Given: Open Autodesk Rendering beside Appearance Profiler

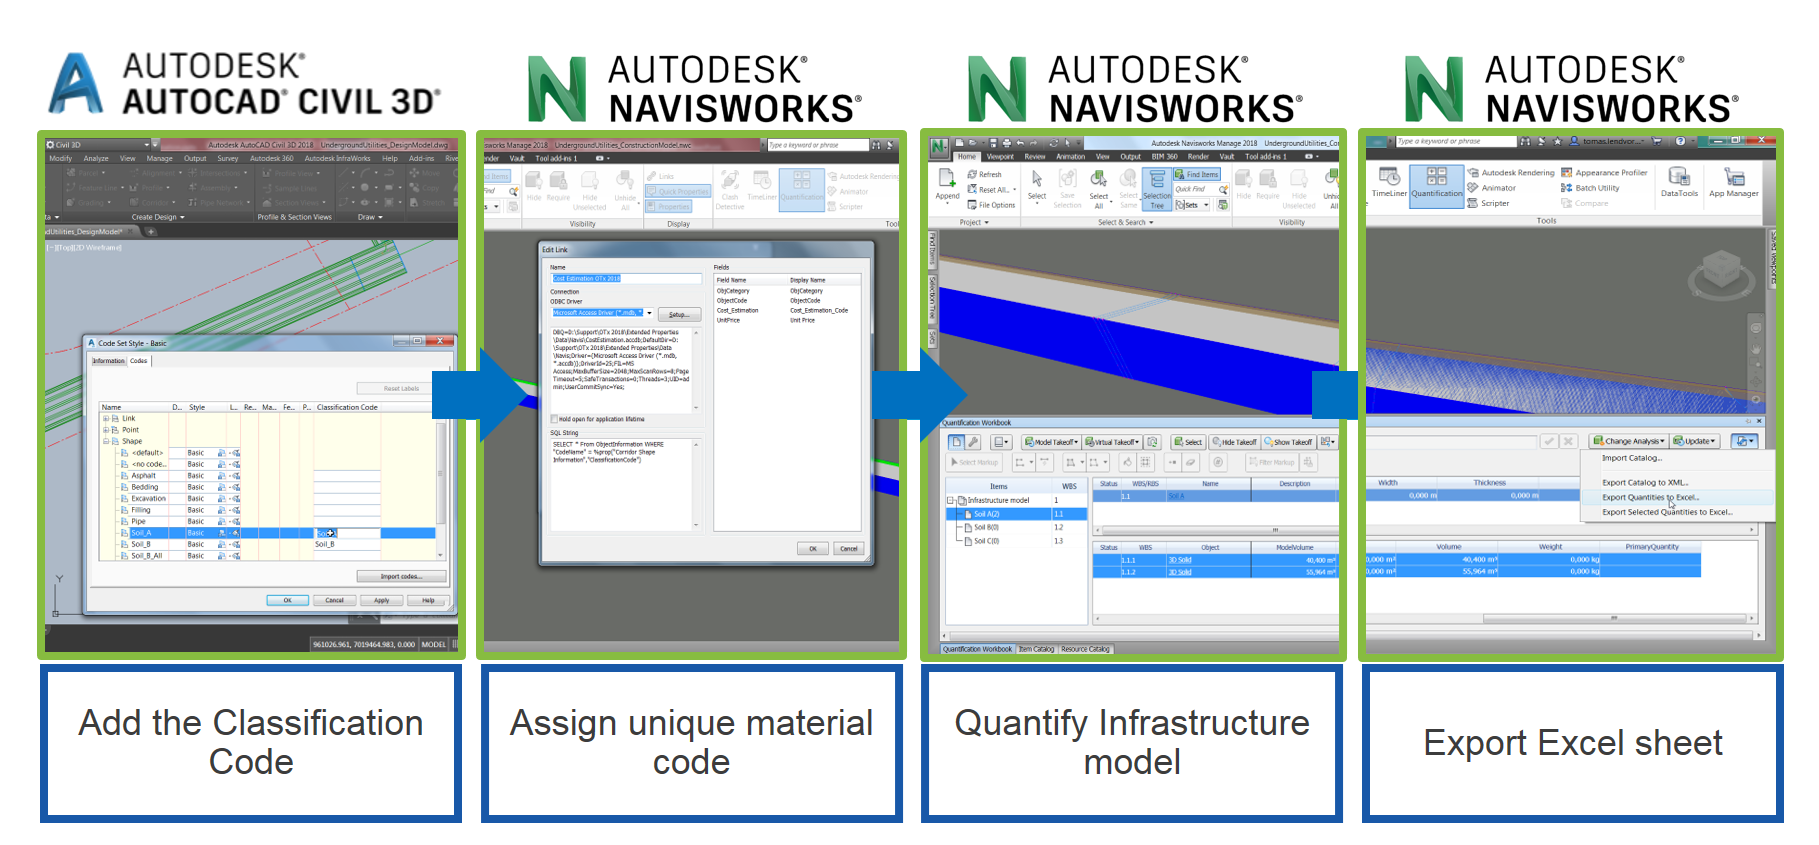Looking at the screenshot, I should click(x=1511, y=173).
